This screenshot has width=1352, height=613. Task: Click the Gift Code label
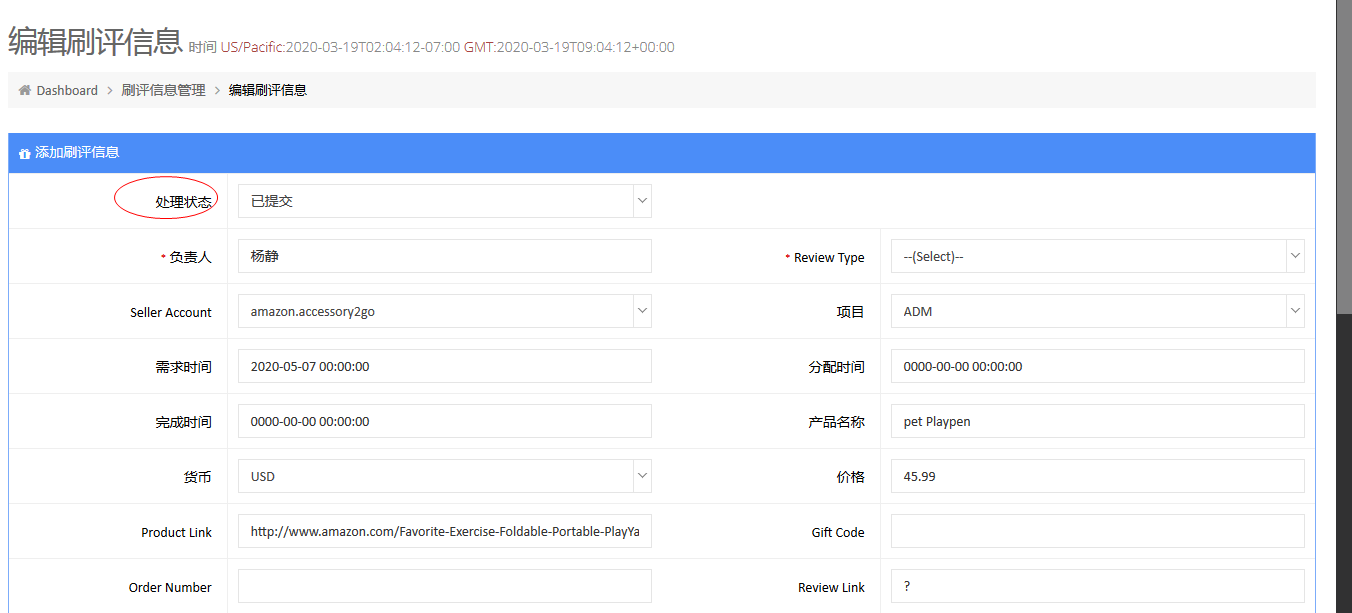[x=838, y=532]
